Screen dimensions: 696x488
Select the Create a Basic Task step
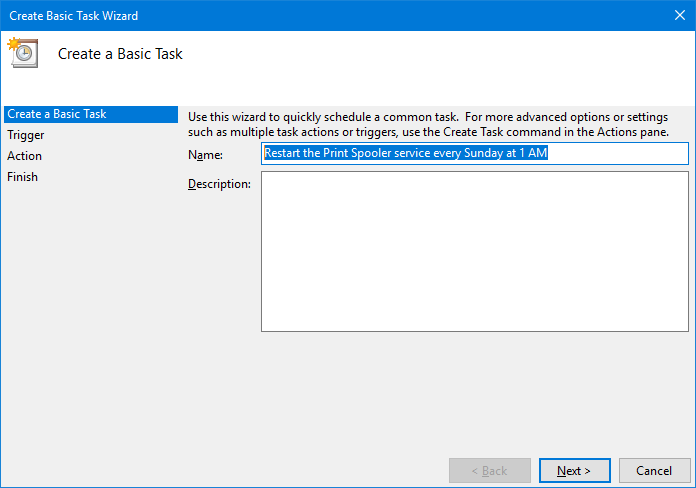click(x=91, y=114)
